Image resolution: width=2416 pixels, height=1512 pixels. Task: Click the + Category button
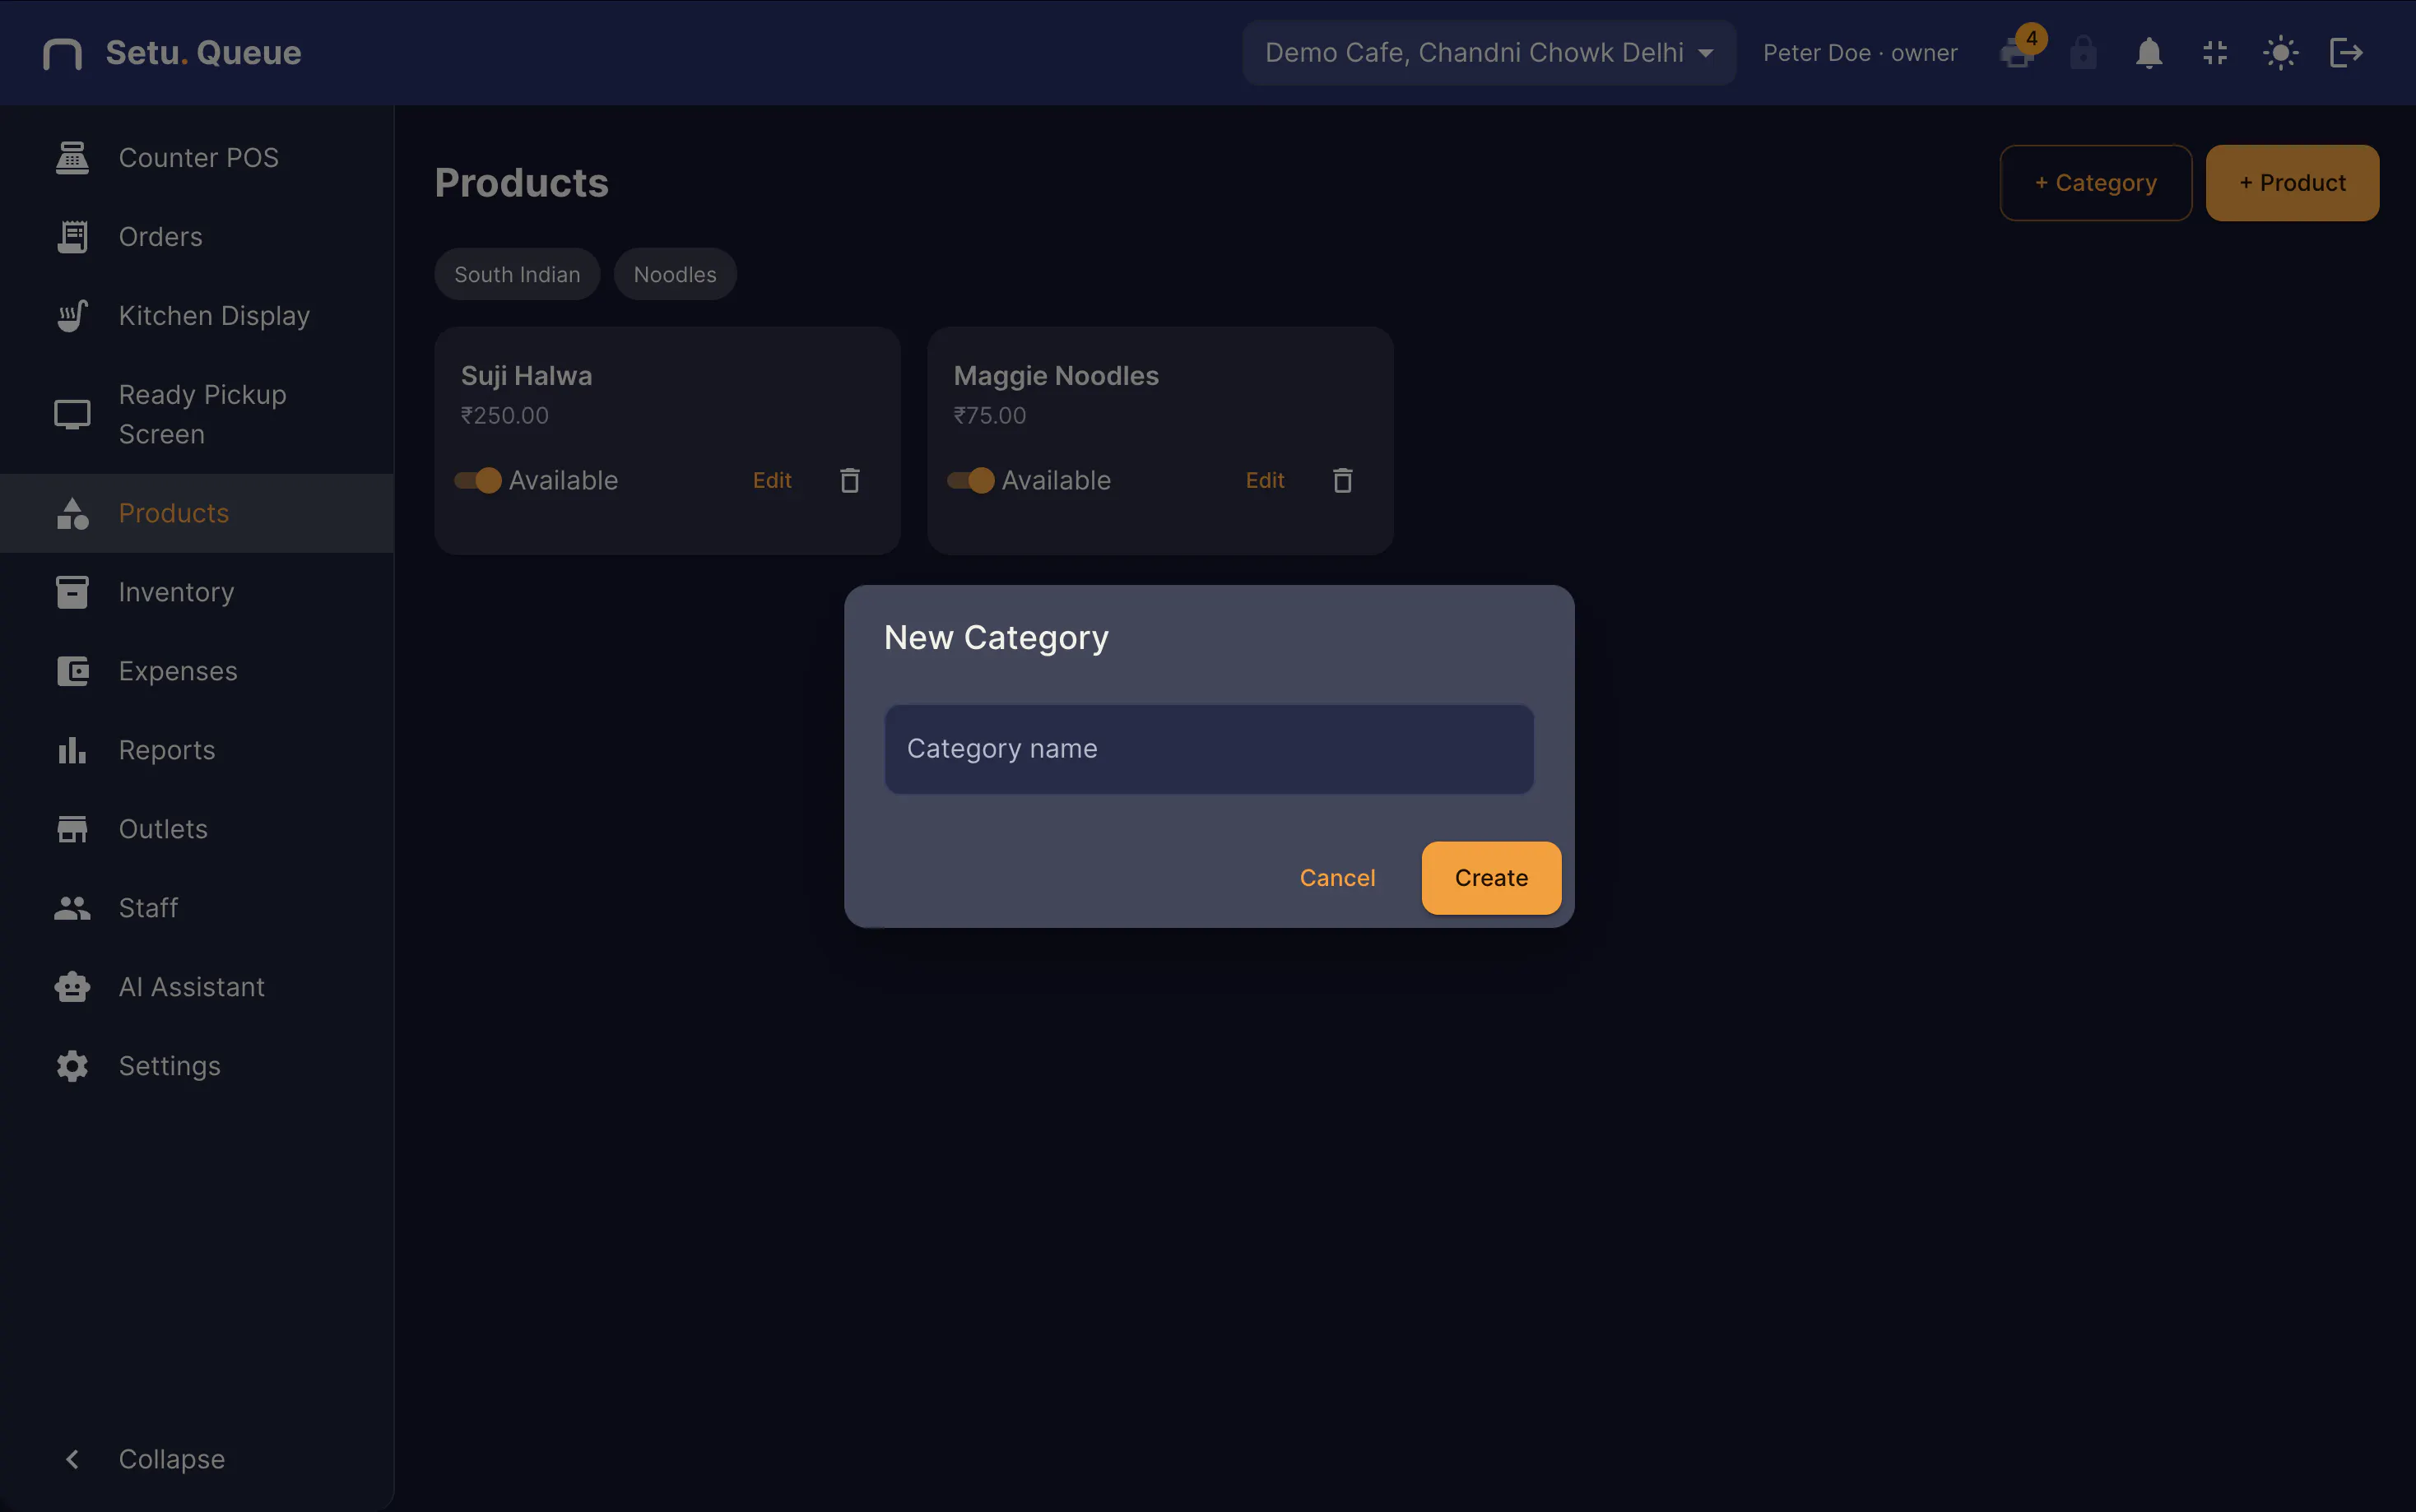pyautogui.click(x=2096, y=183)
